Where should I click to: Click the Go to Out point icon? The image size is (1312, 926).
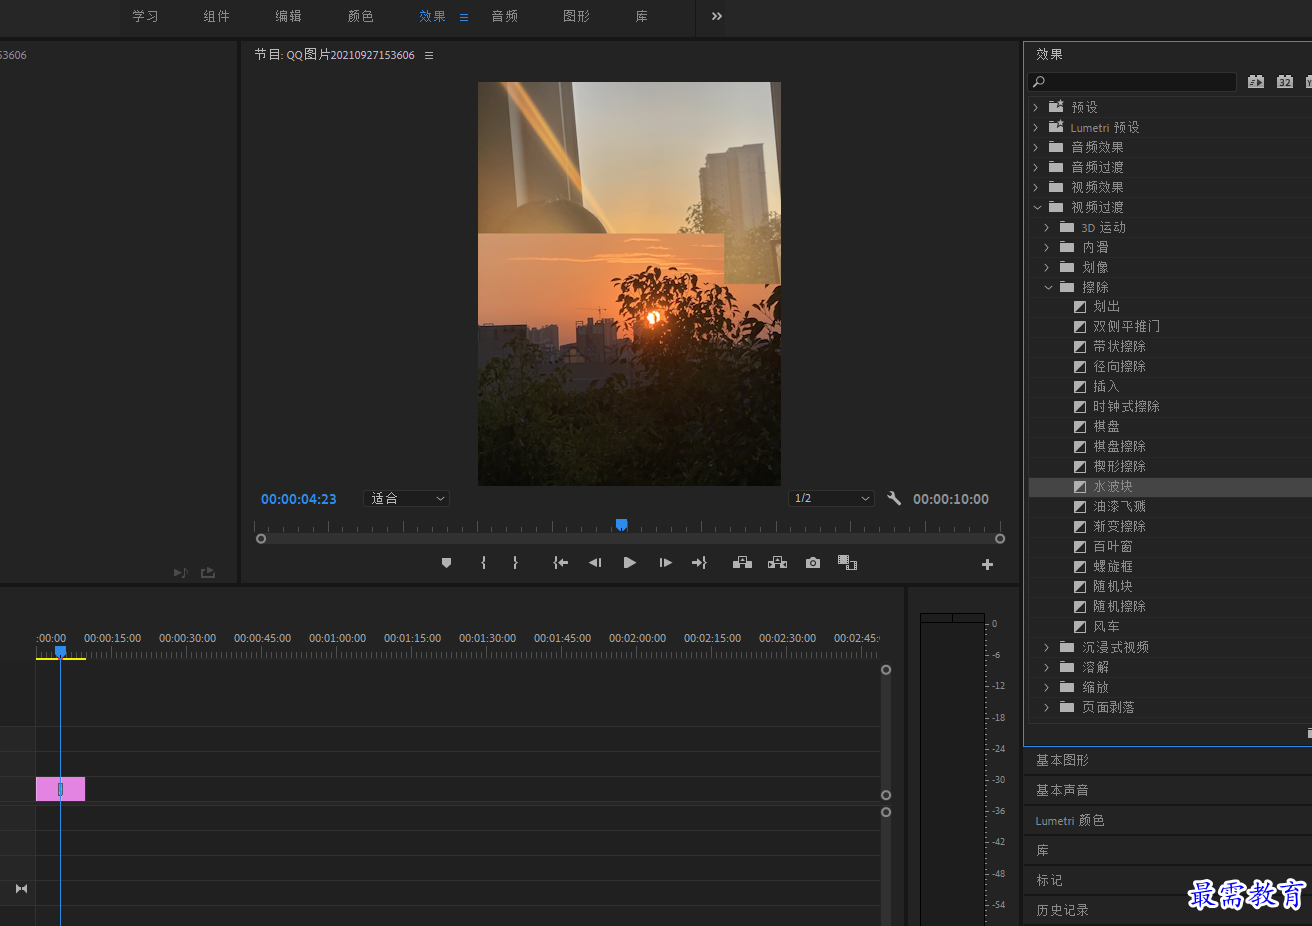tap(699, 563)
